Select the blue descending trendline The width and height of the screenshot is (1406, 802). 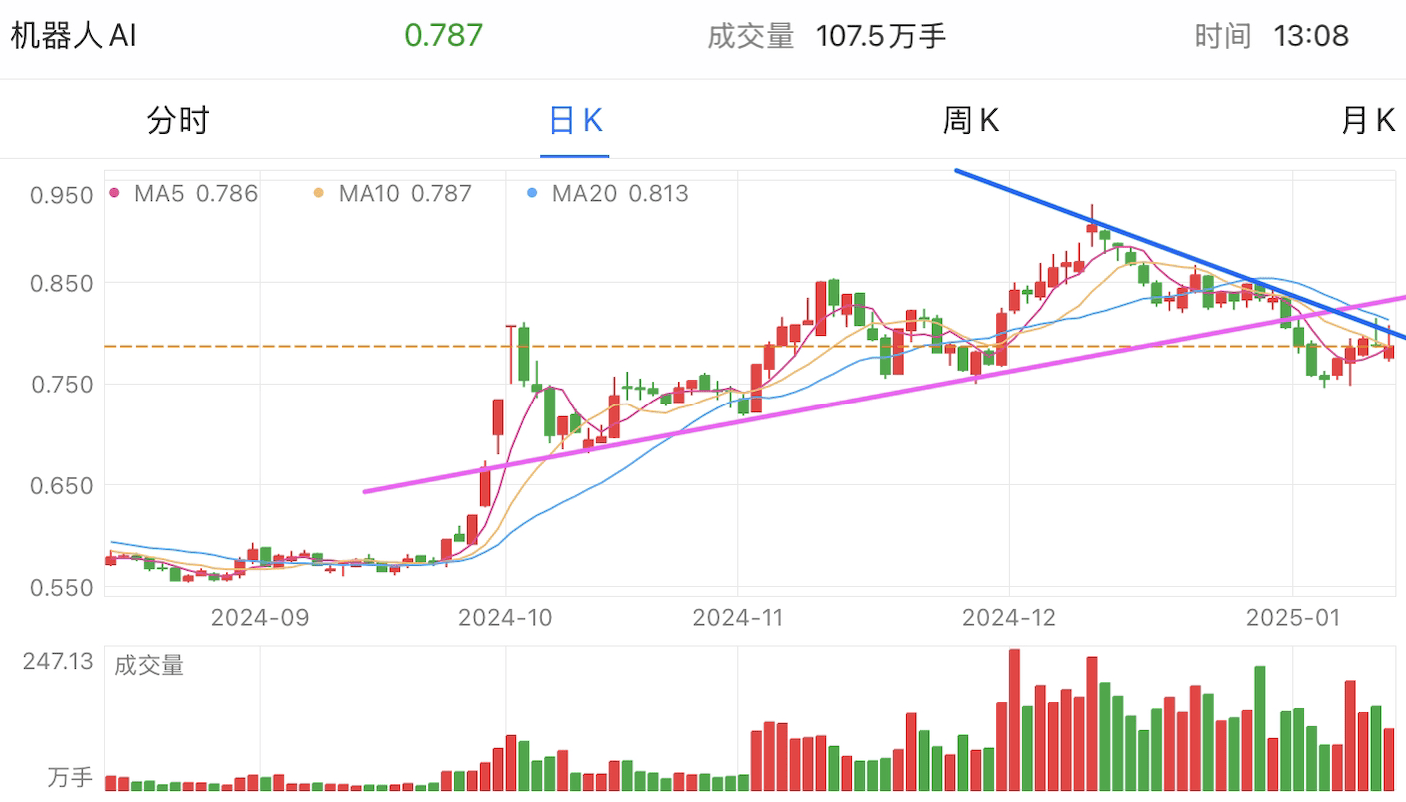click(1180, 255)
